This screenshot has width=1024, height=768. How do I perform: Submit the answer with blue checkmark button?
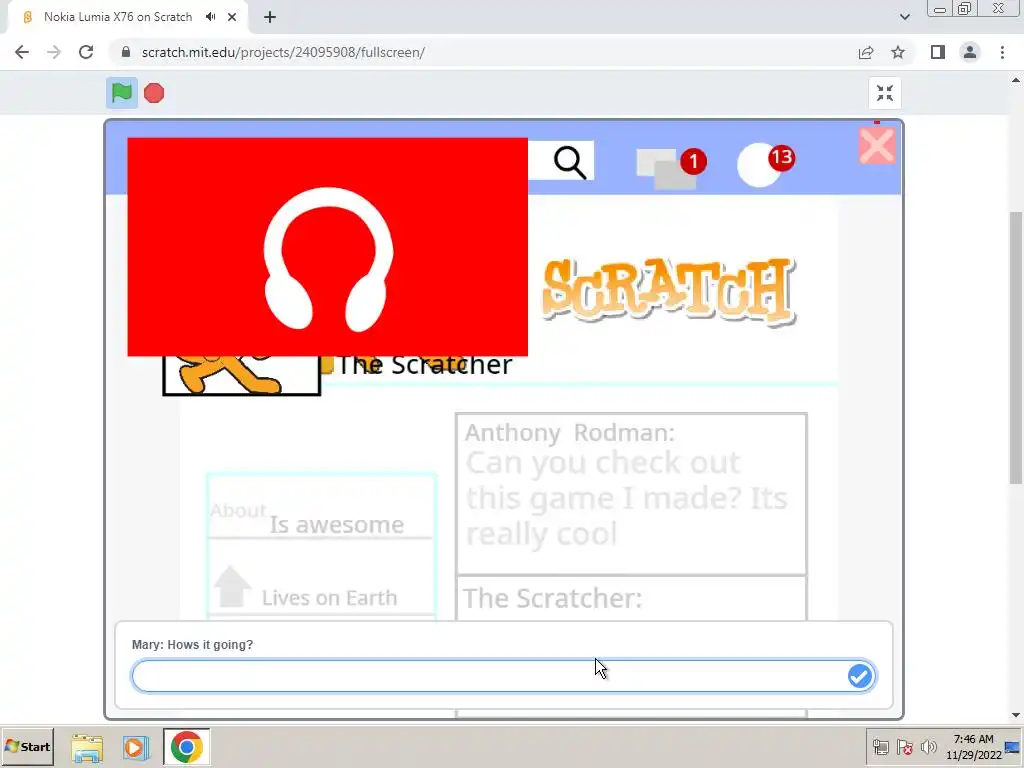(x=859, y=676)
